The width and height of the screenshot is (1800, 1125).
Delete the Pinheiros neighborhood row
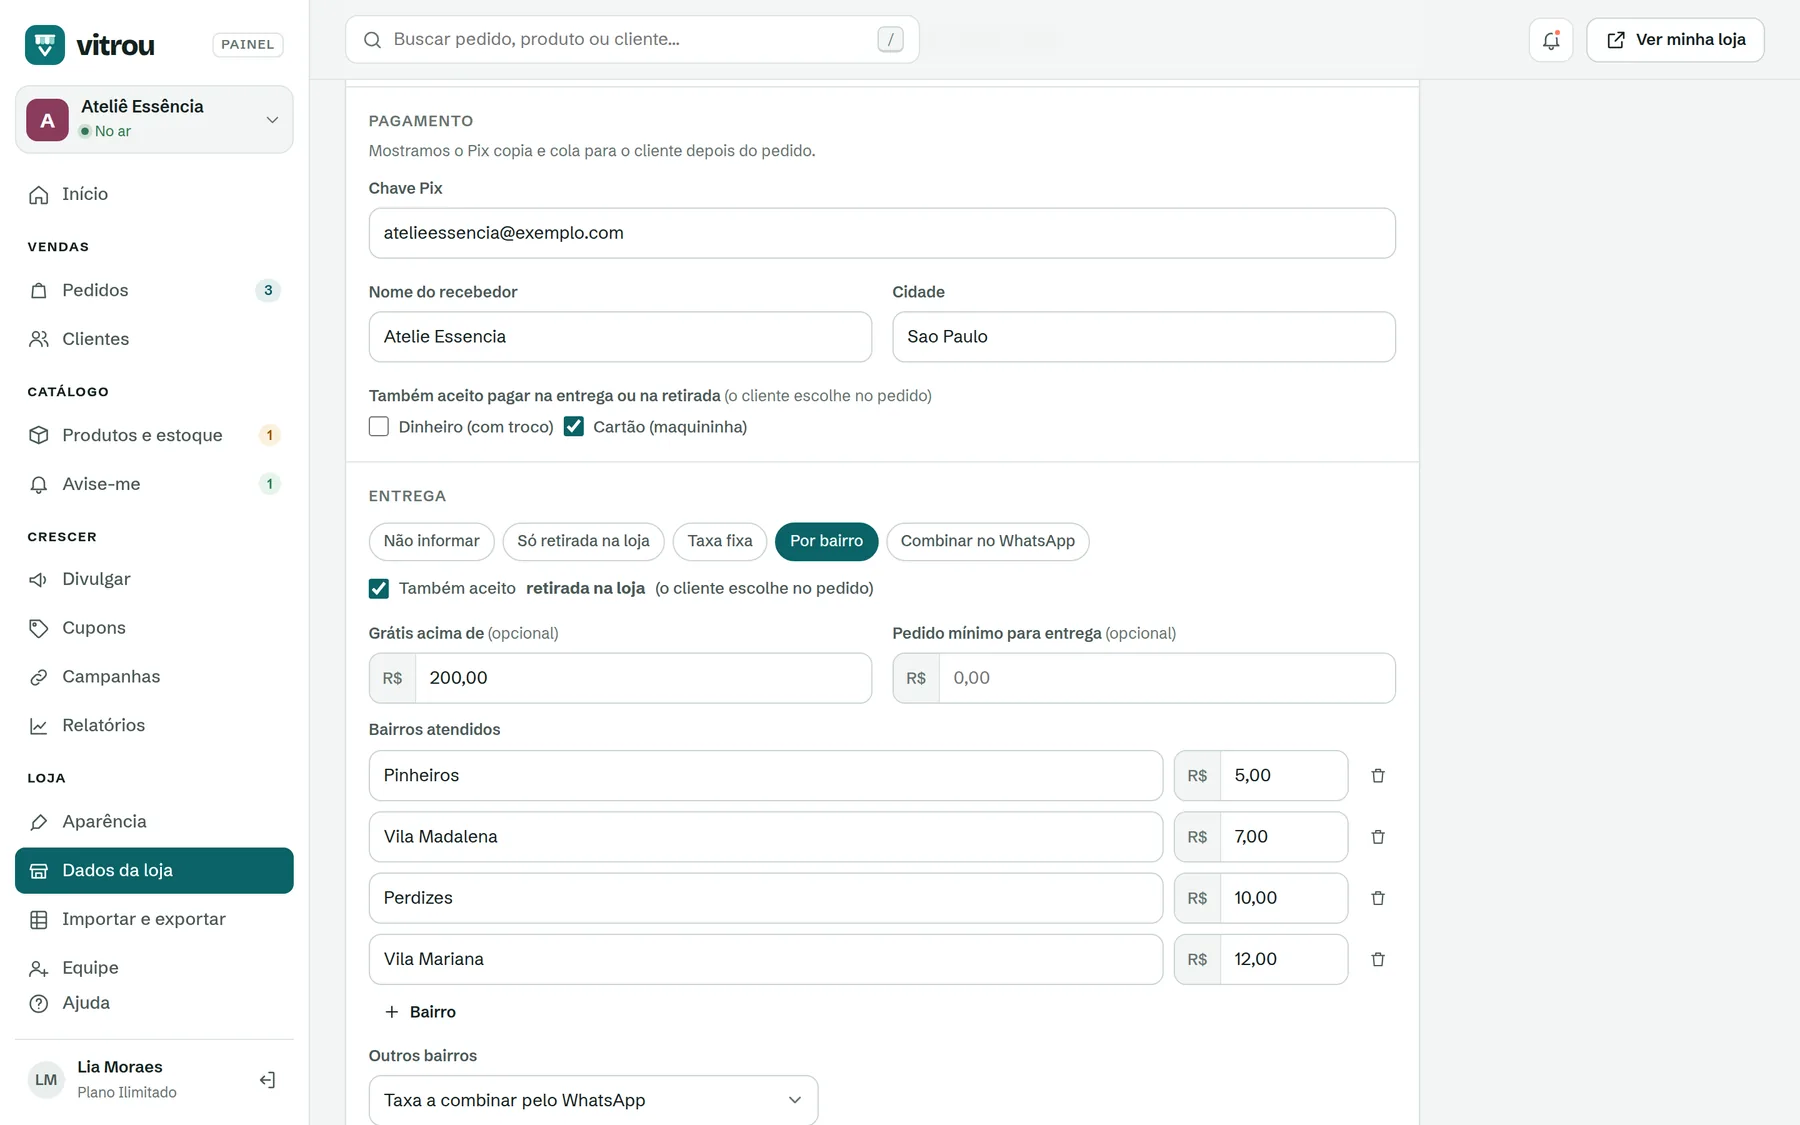tap(1378, 776)
